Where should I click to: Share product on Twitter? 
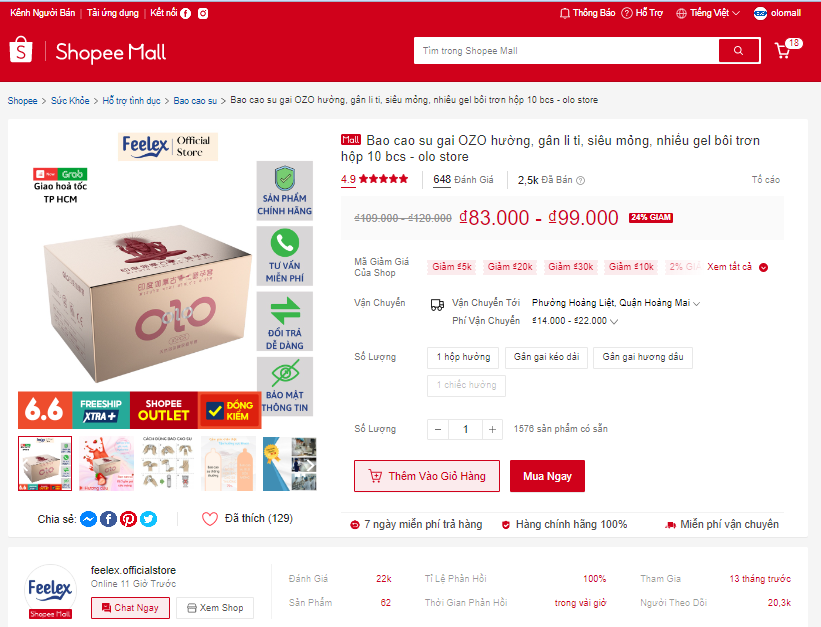pos(149,519)
